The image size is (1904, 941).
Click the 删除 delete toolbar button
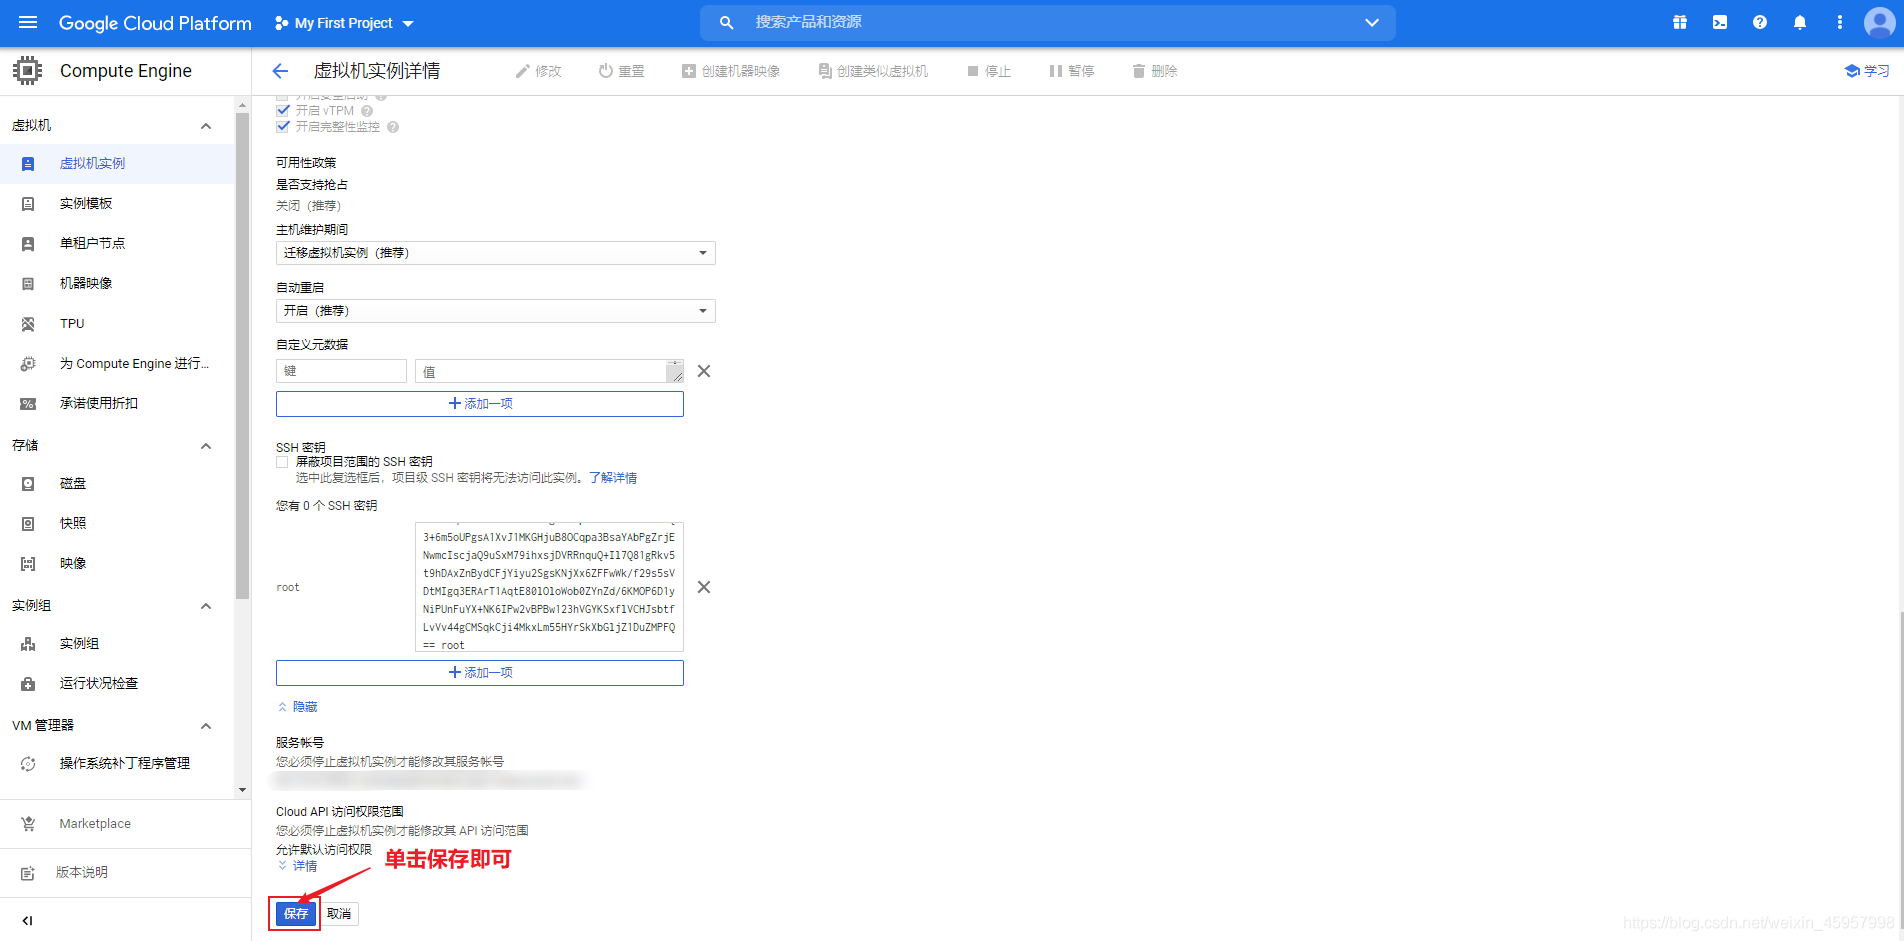(x=1155, y=71)
